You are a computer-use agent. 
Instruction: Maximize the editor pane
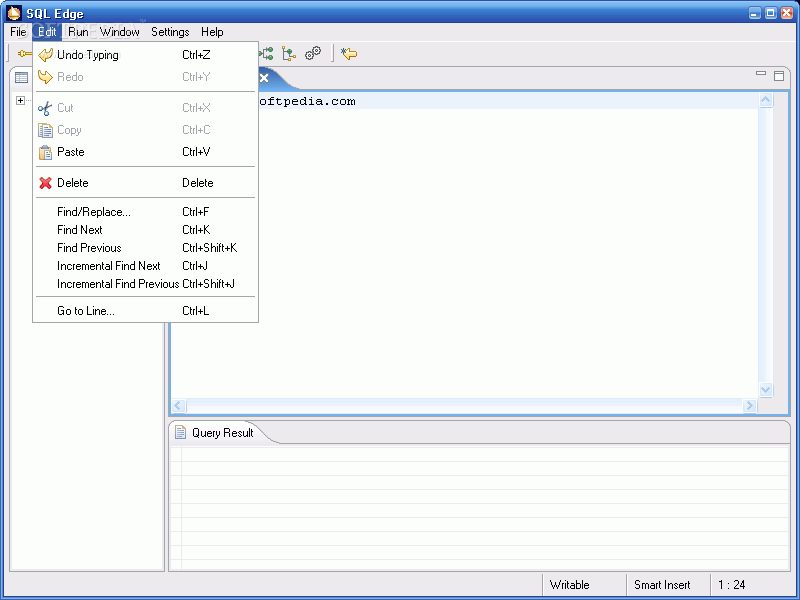pyautogui.click(x=779, y=76)
